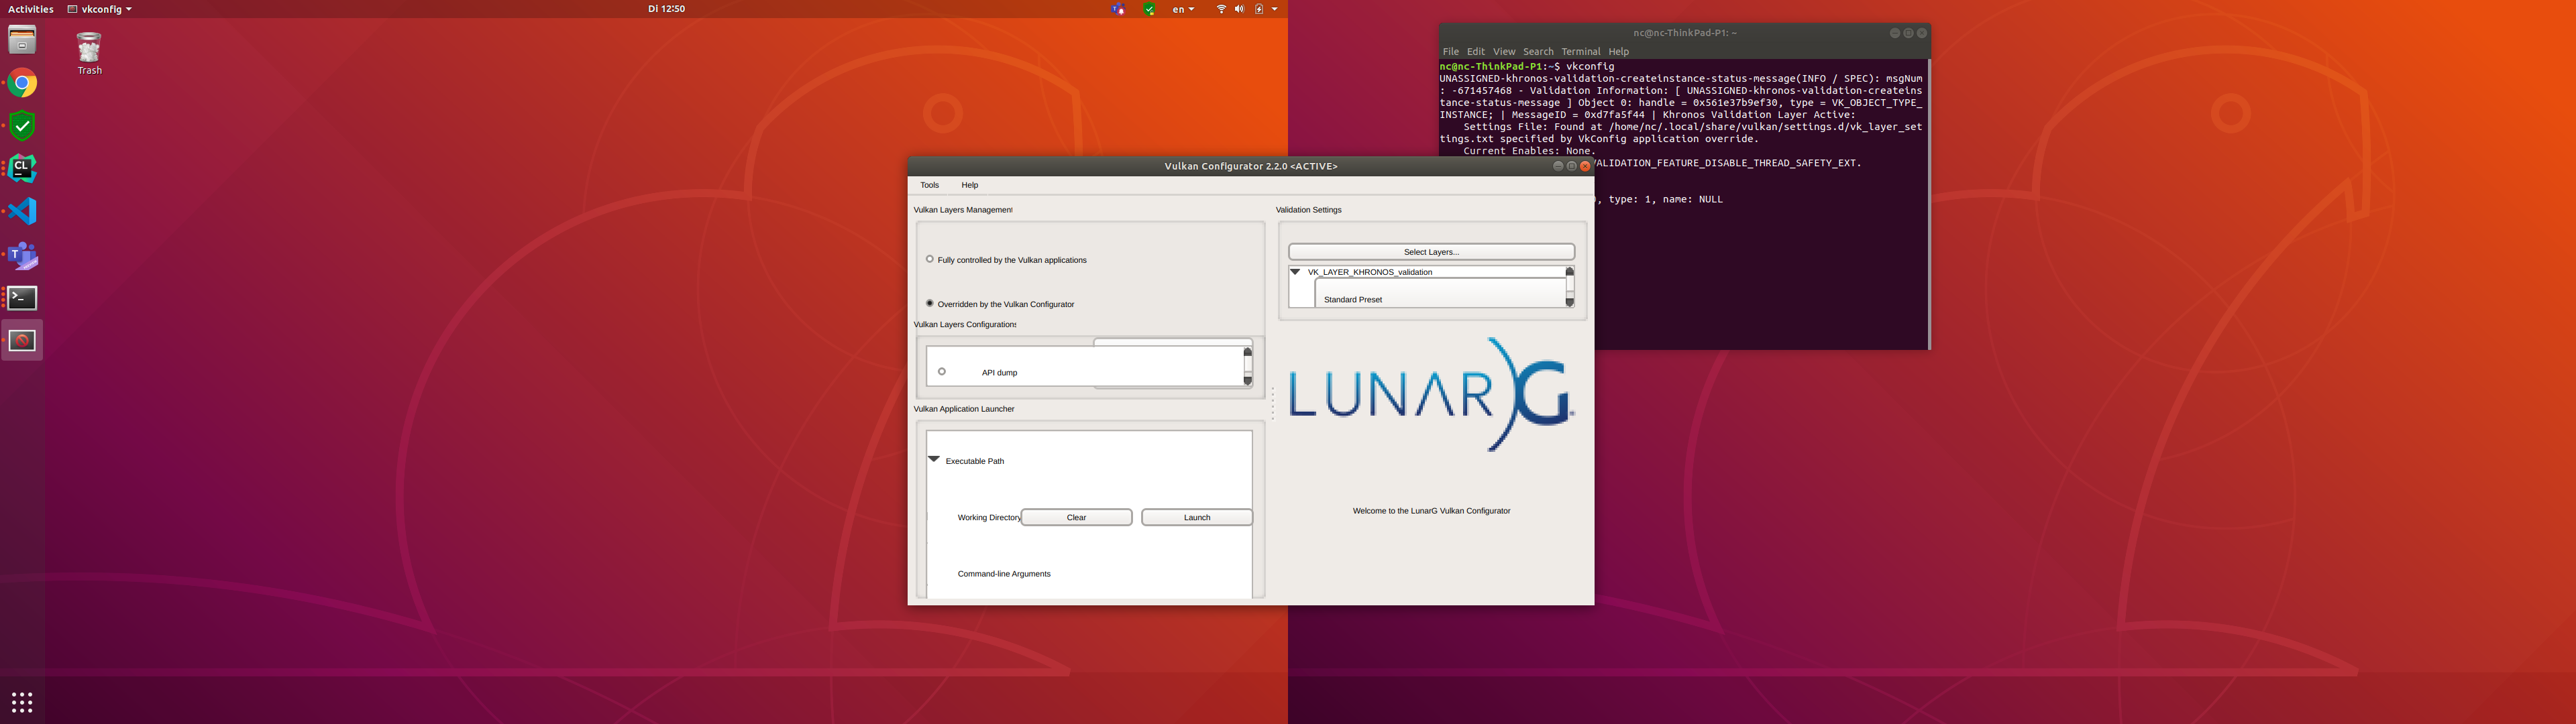This screenshot has height=724, width=2576.
Task: Open the CLion dock icon
Action: click(21, 168)
